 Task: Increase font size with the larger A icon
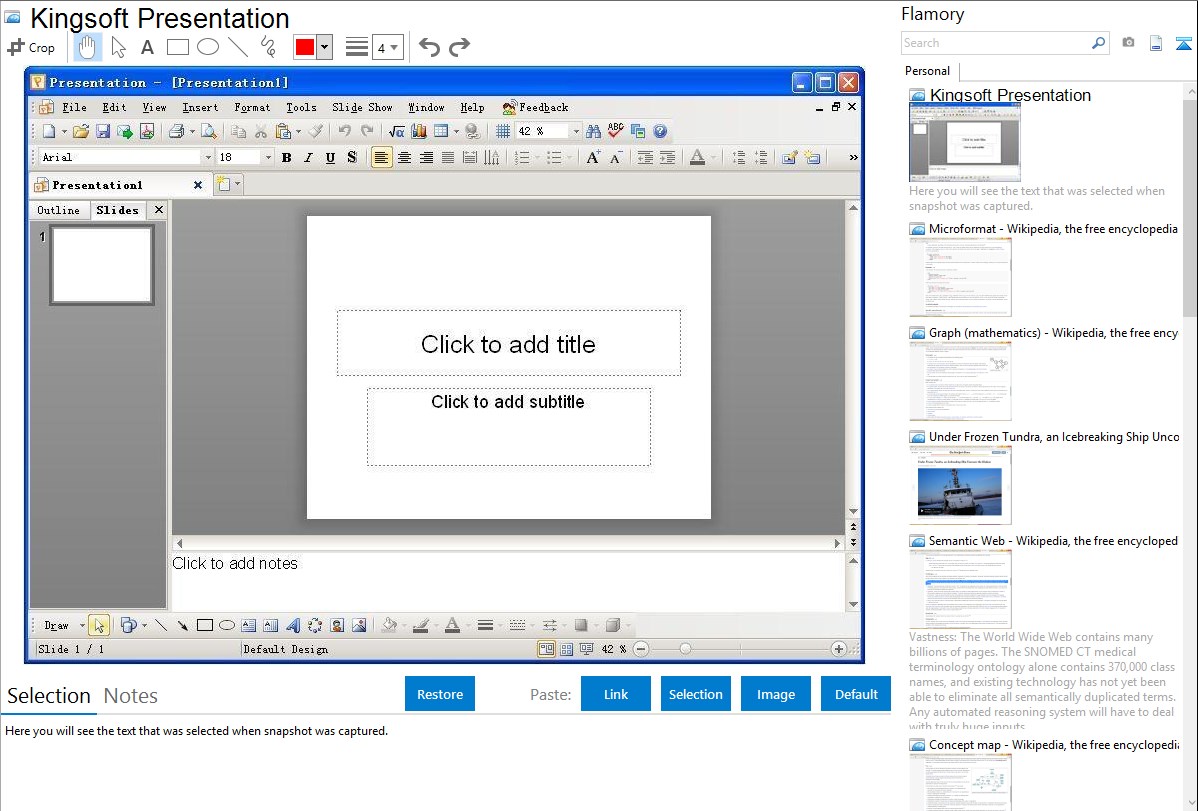click(x=592, y=157)
